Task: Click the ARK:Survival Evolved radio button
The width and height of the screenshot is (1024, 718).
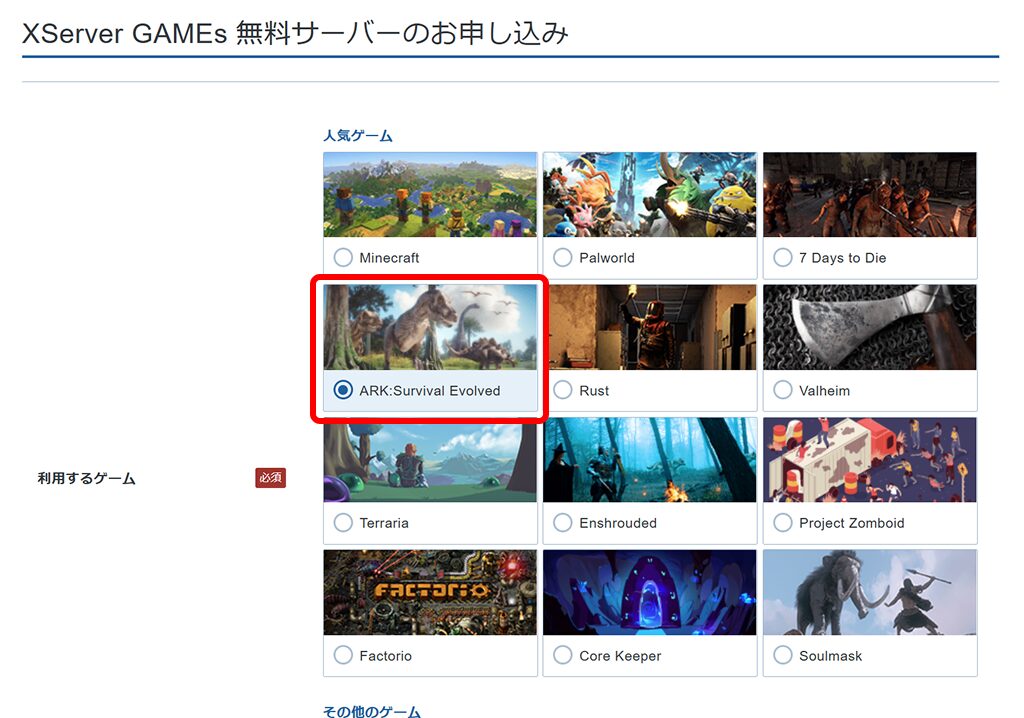Action: pos(343,390)
